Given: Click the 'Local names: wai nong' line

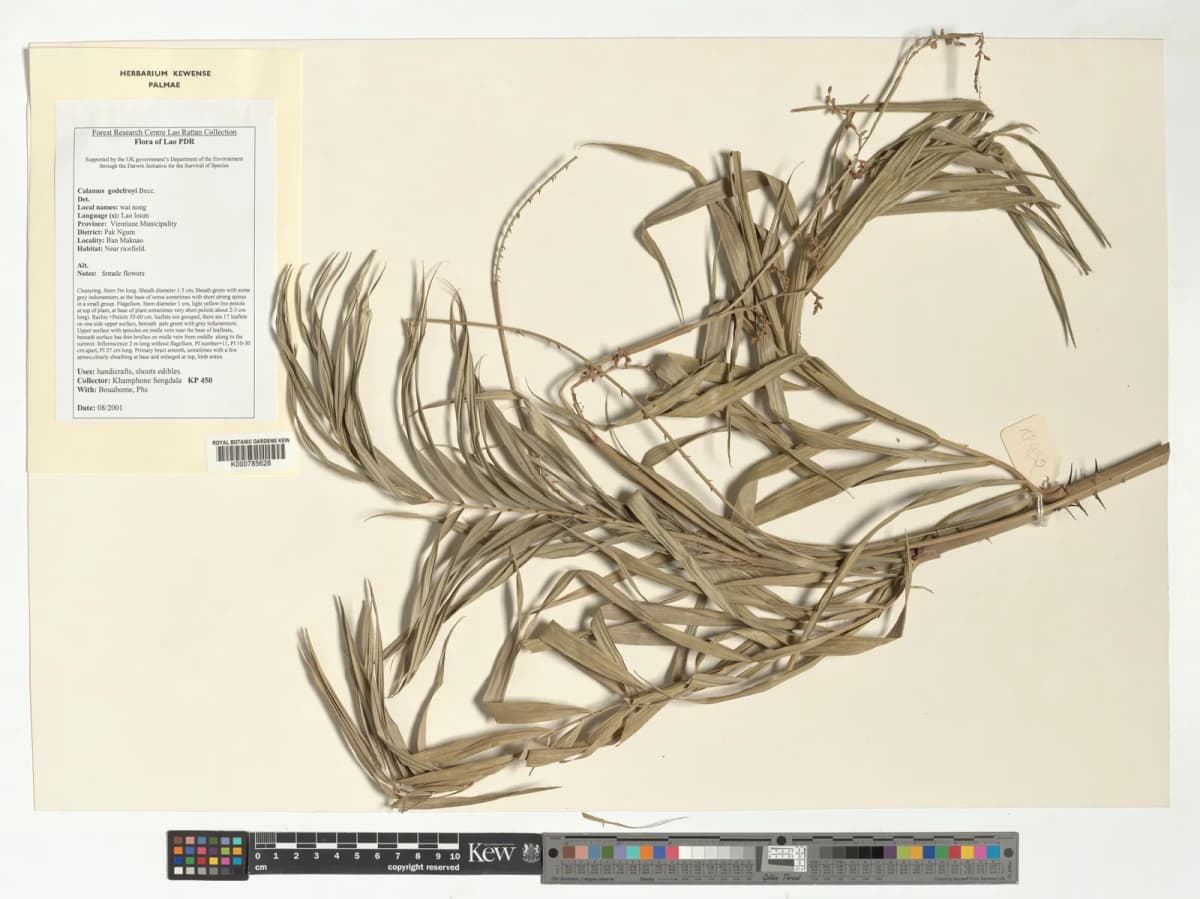Looking at the screenshot, I should 114,207.
